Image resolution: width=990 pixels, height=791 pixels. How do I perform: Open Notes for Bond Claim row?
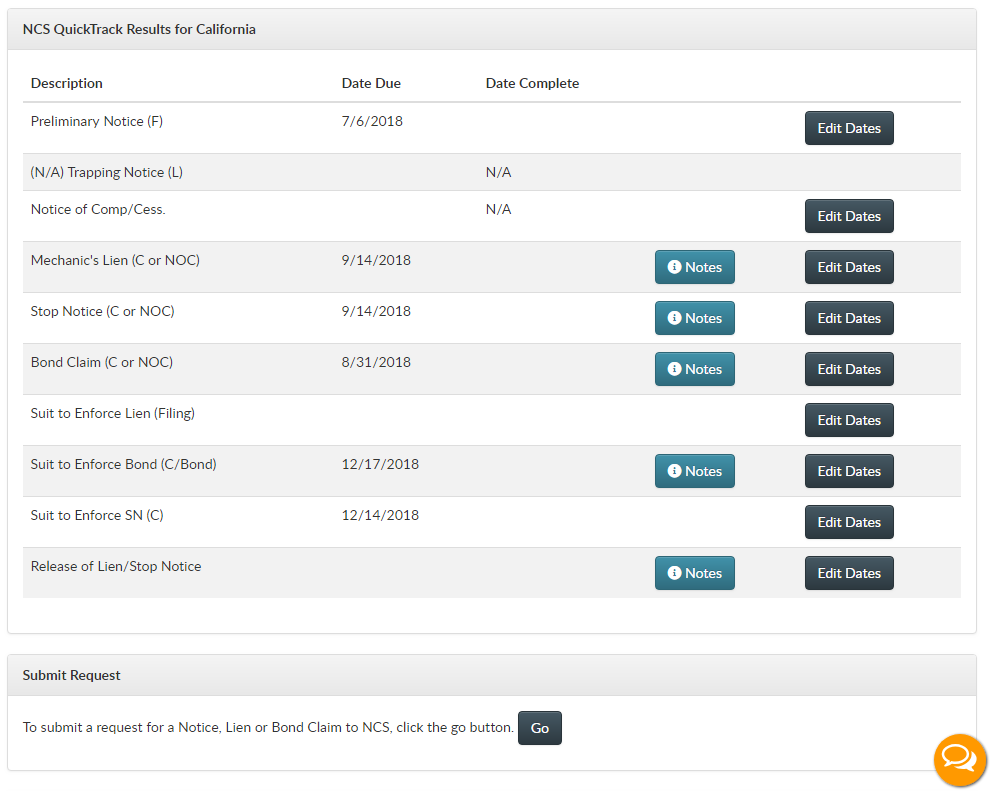pos(695,369)
